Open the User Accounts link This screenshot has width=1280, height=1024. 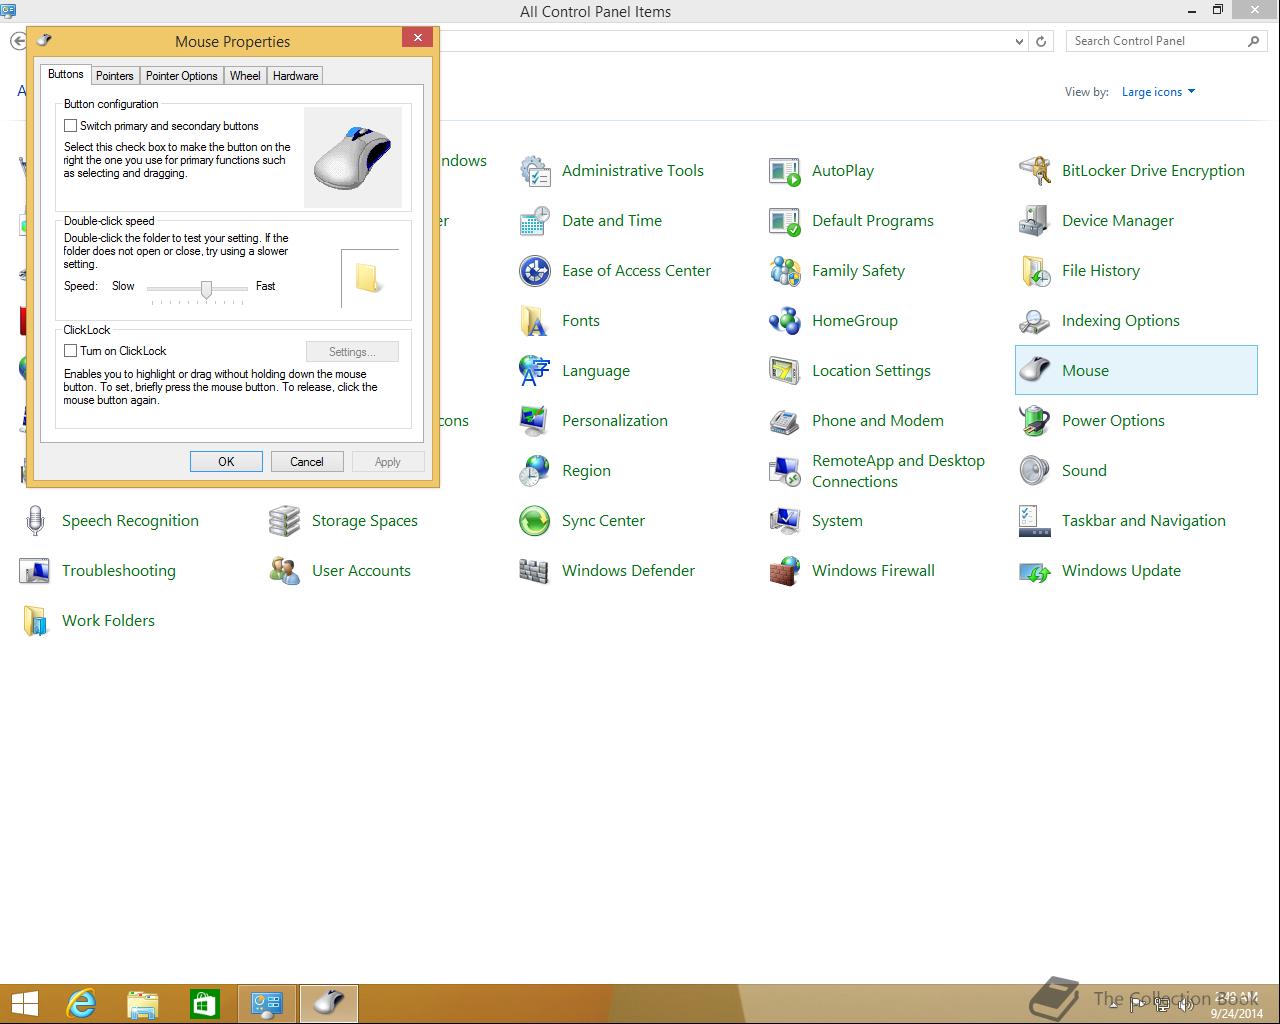tap(361, 571)
